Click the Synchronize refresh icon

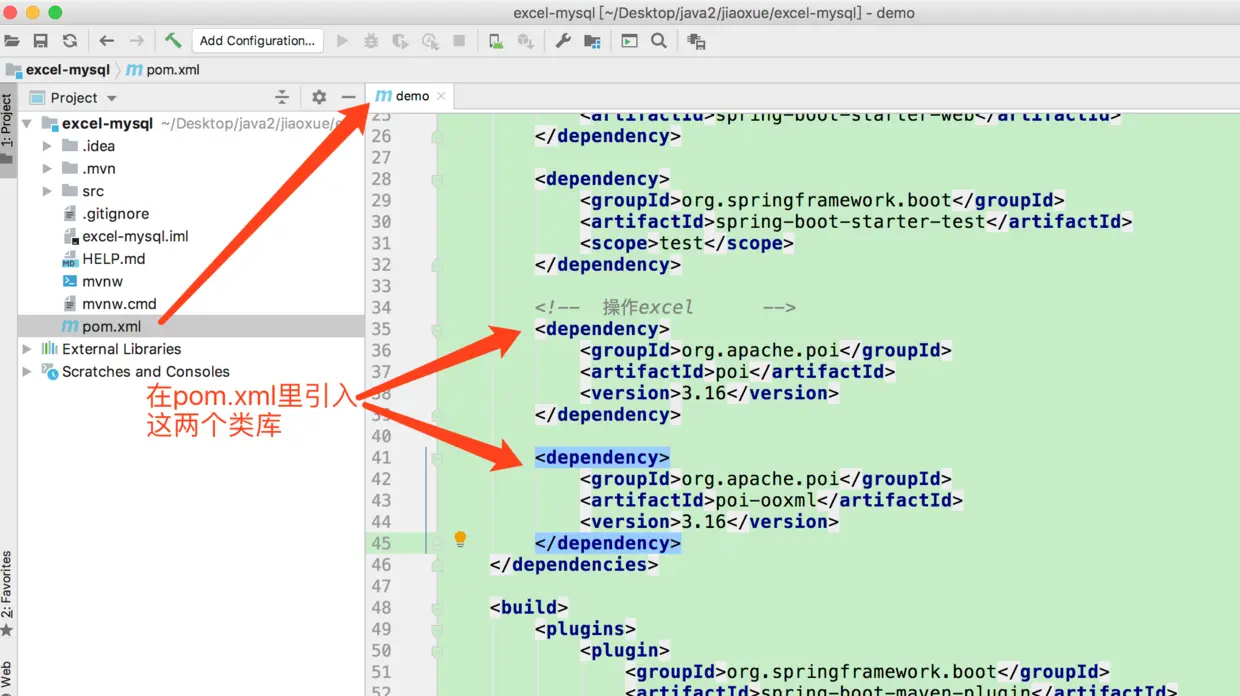pyautogui.click(x=70, y=41)
